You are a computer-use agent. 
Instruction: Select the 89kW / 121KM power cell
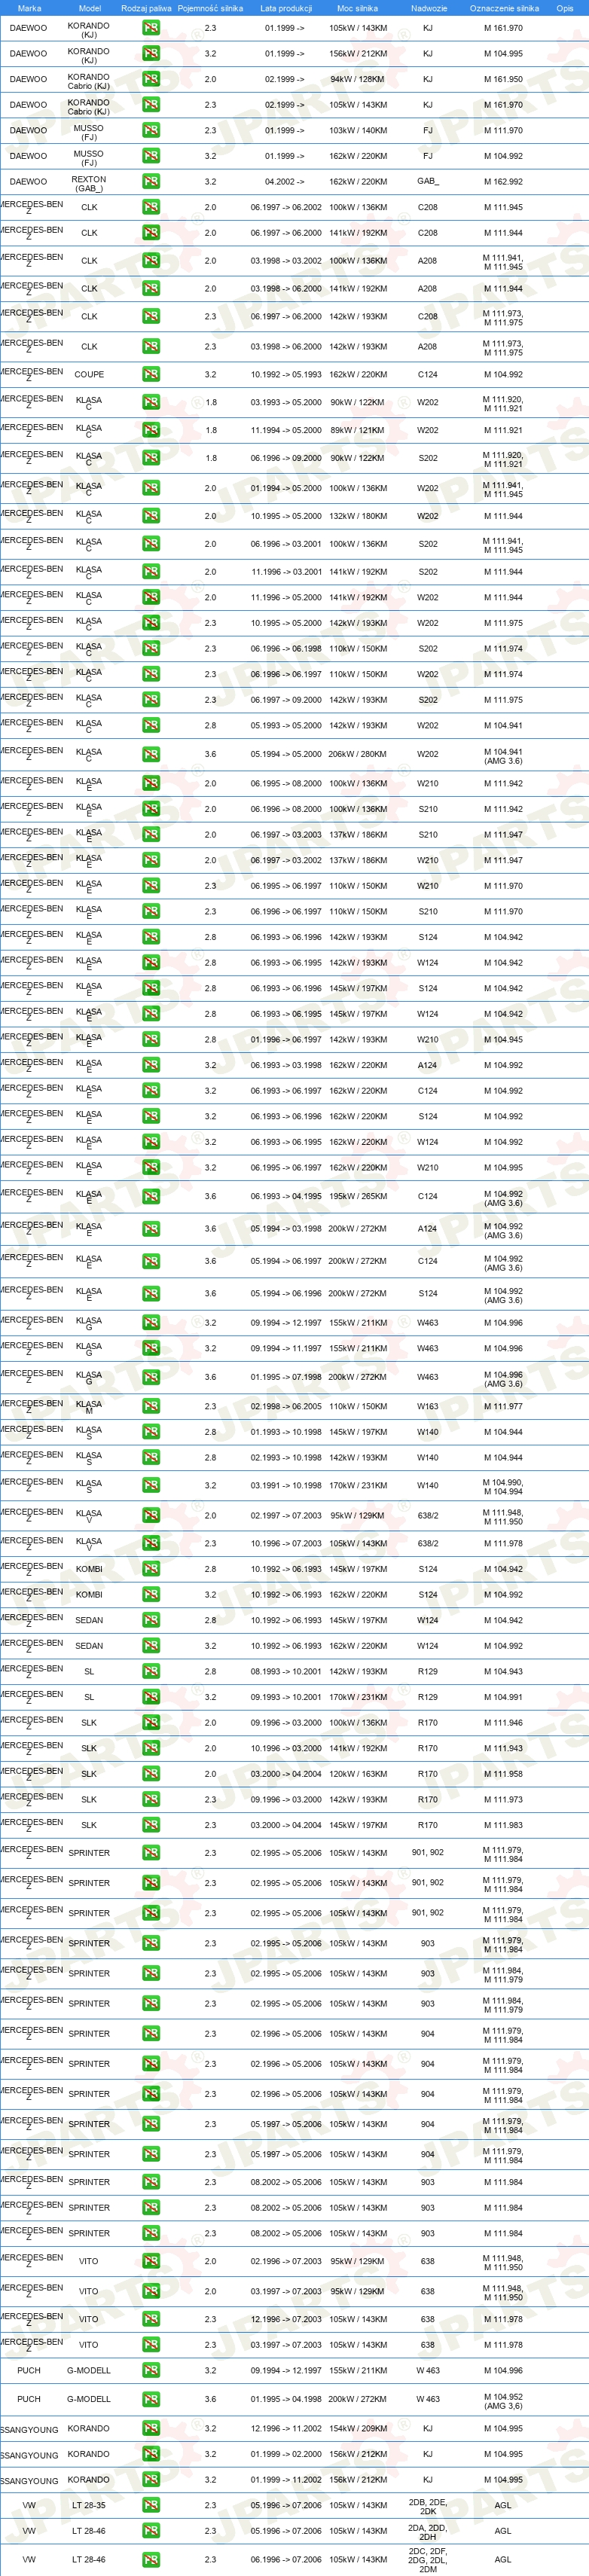click(357, 431)
